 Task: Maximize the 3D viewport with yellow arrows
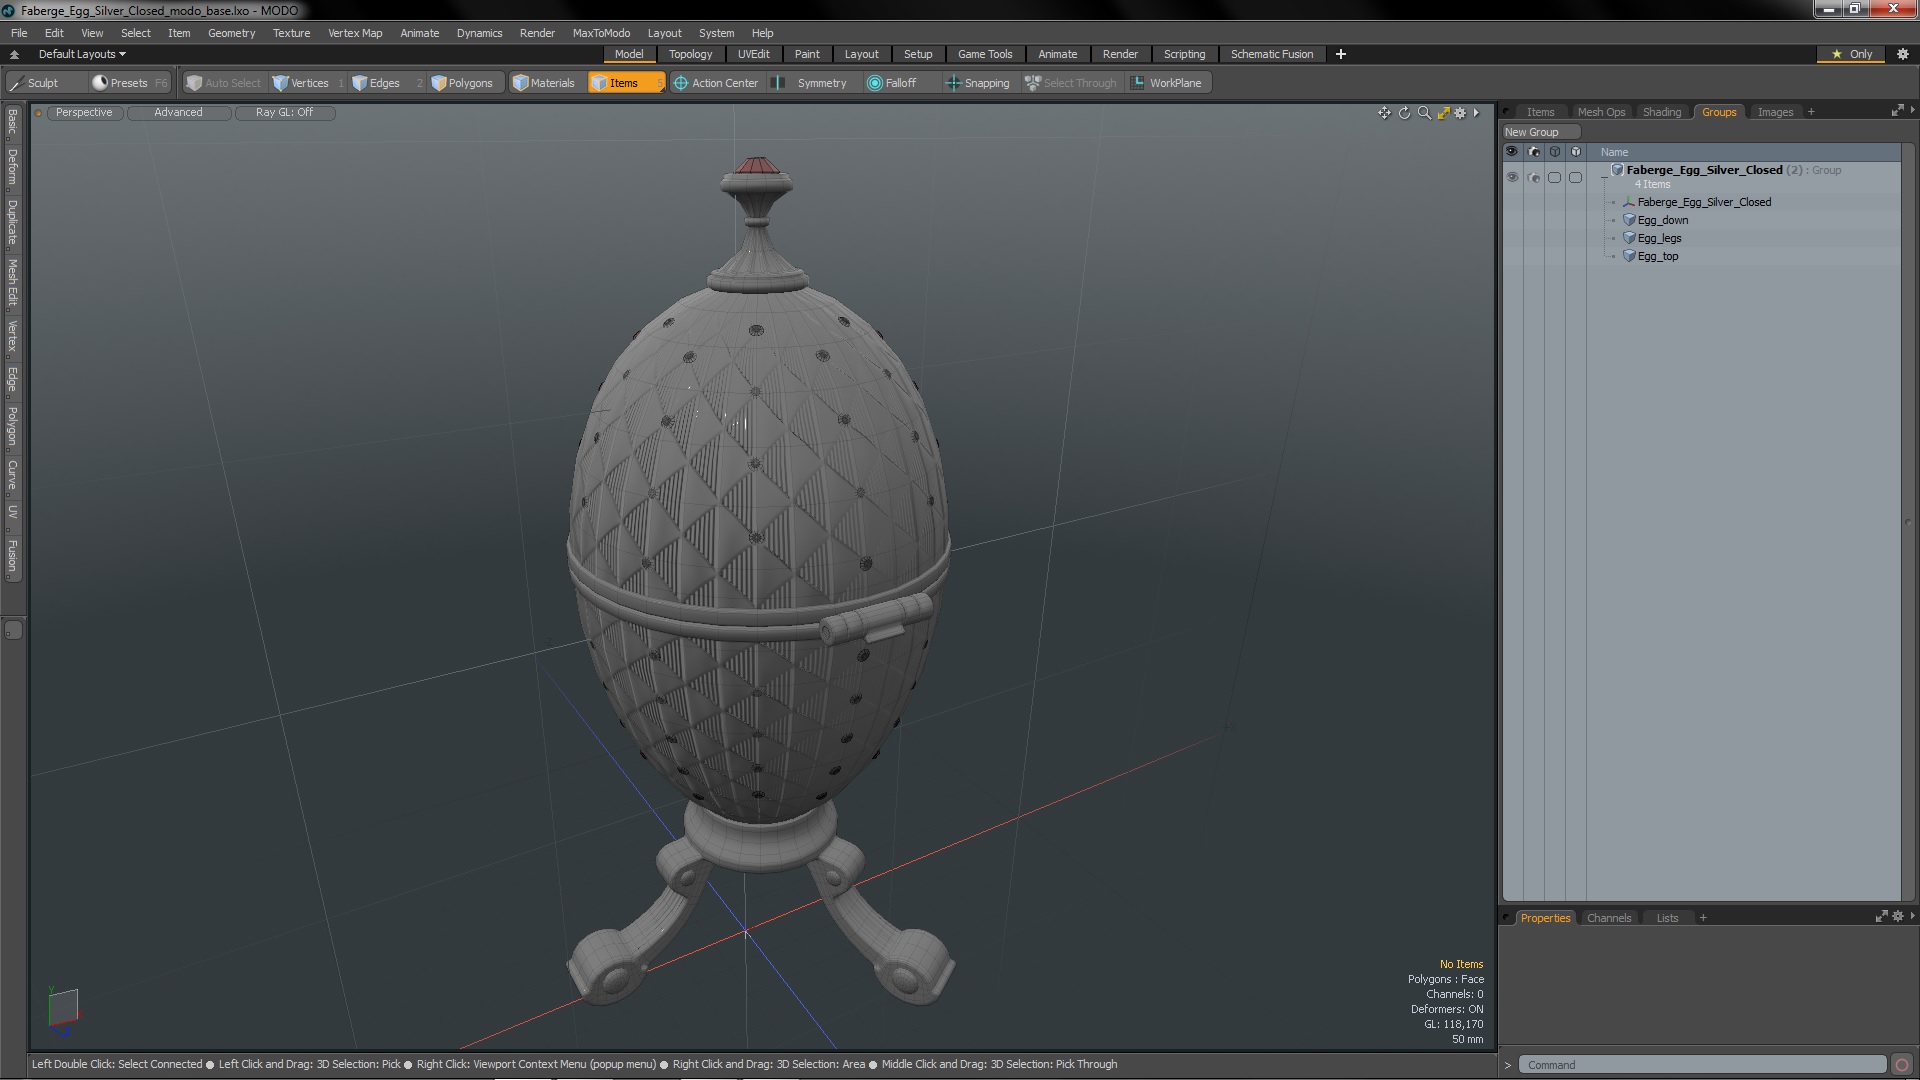1443,113
